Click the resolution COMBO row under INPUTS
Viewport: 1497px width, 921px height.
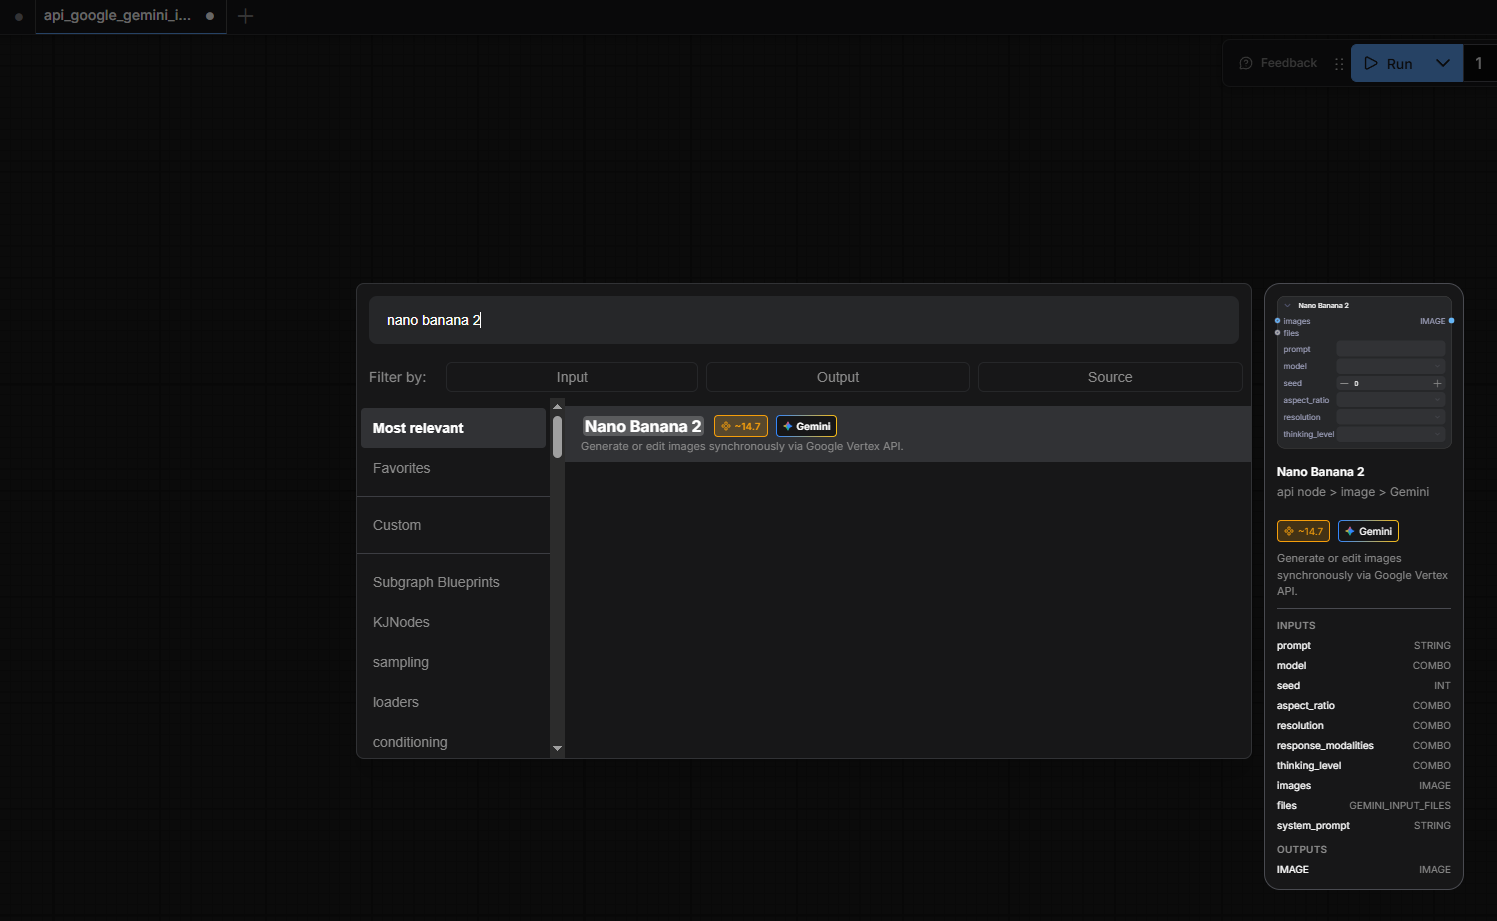pyautogui.click(x=1364, y=726)
